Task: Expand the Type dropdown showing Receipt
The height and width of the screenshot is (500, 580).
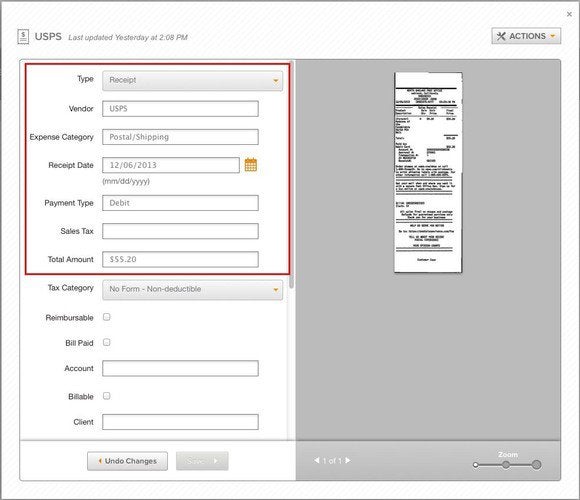Action: click(x=192, y=80)
